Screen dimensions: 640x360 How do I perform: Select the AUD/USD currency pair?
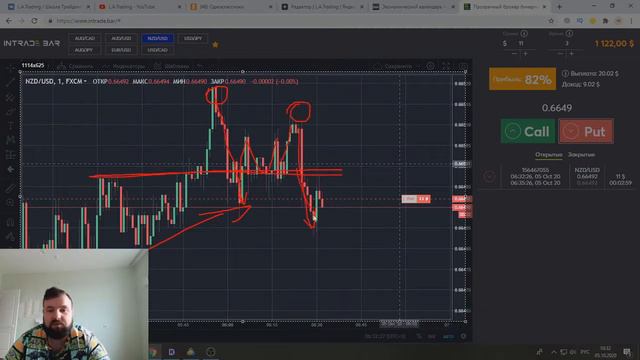[121, 38]
